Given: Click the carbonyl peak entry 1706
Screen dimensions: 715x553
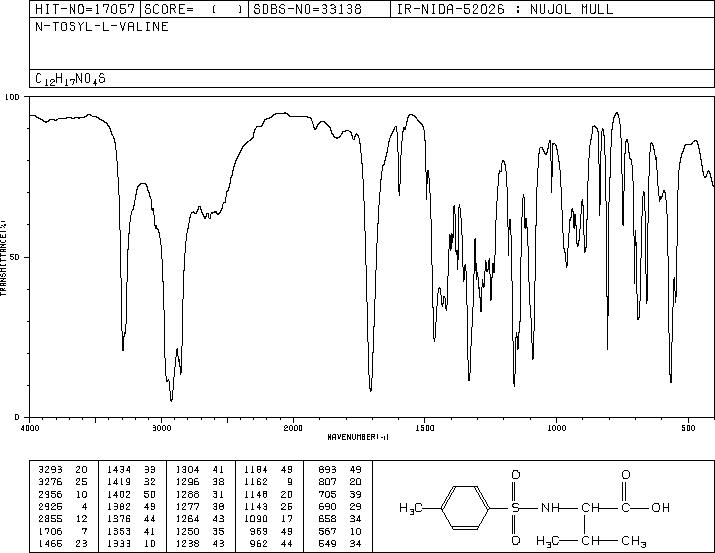Looking at the screenshot, I should point(50,531).
